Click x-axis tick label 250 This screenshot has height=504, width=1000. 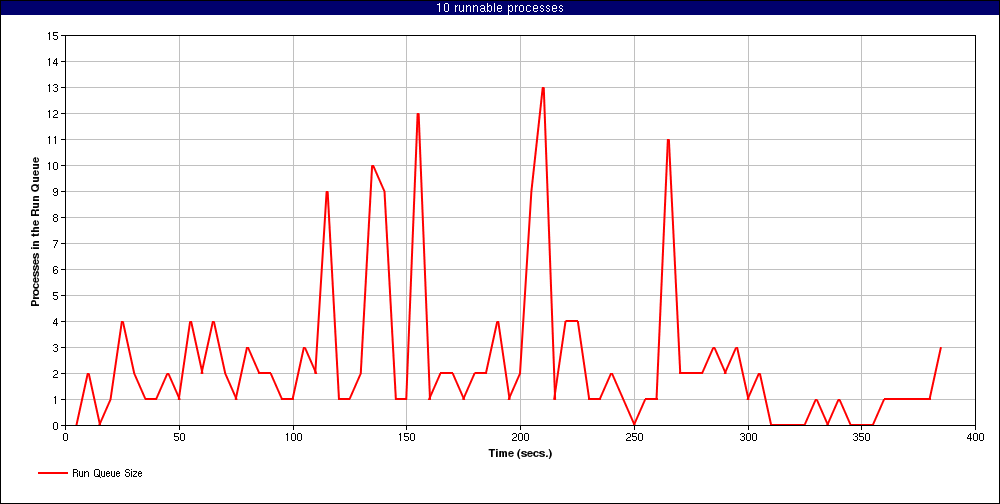tap(634, 438)
